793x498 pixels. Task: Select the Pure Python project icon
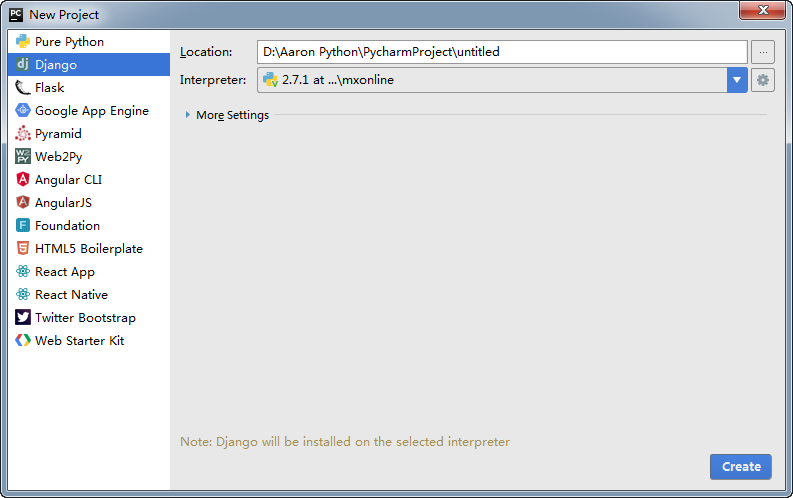pos(23,41)
